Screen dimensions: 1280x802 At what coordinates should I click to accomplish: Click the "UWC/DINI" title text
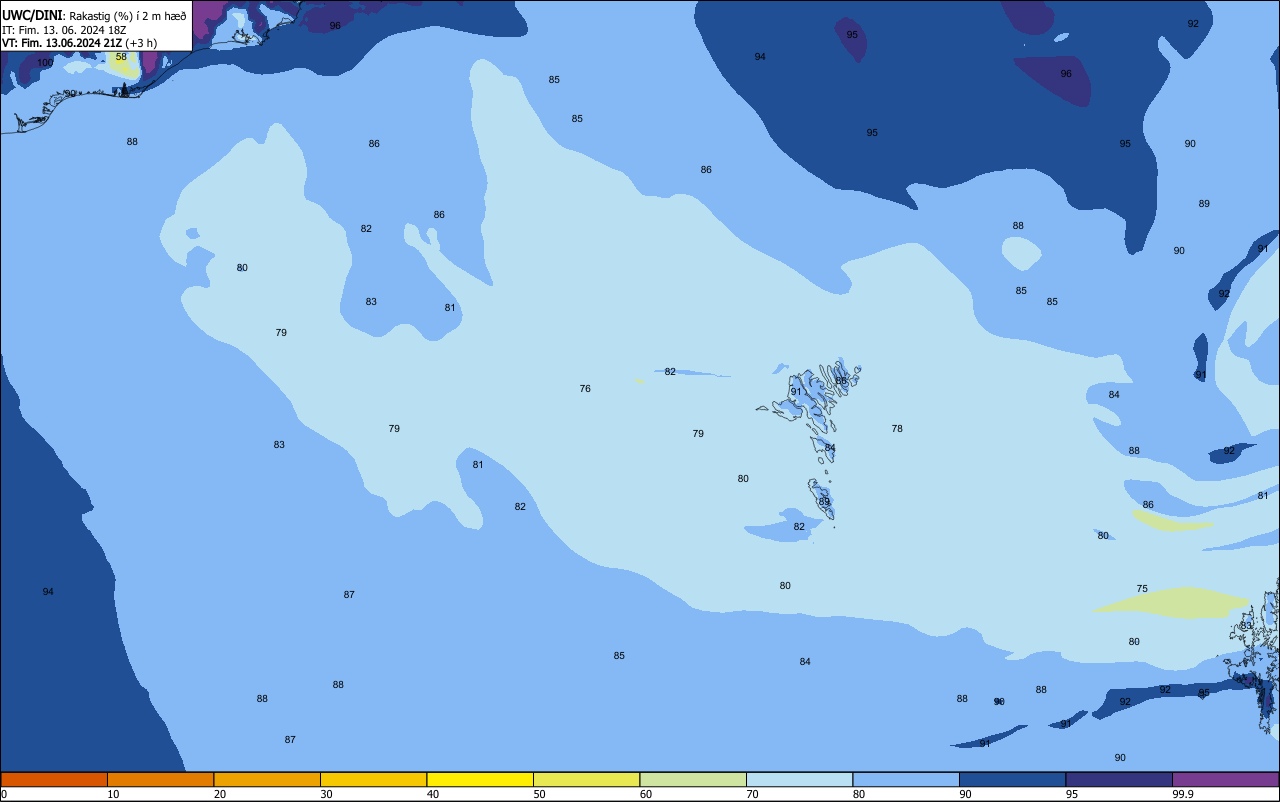click(32, 16)
